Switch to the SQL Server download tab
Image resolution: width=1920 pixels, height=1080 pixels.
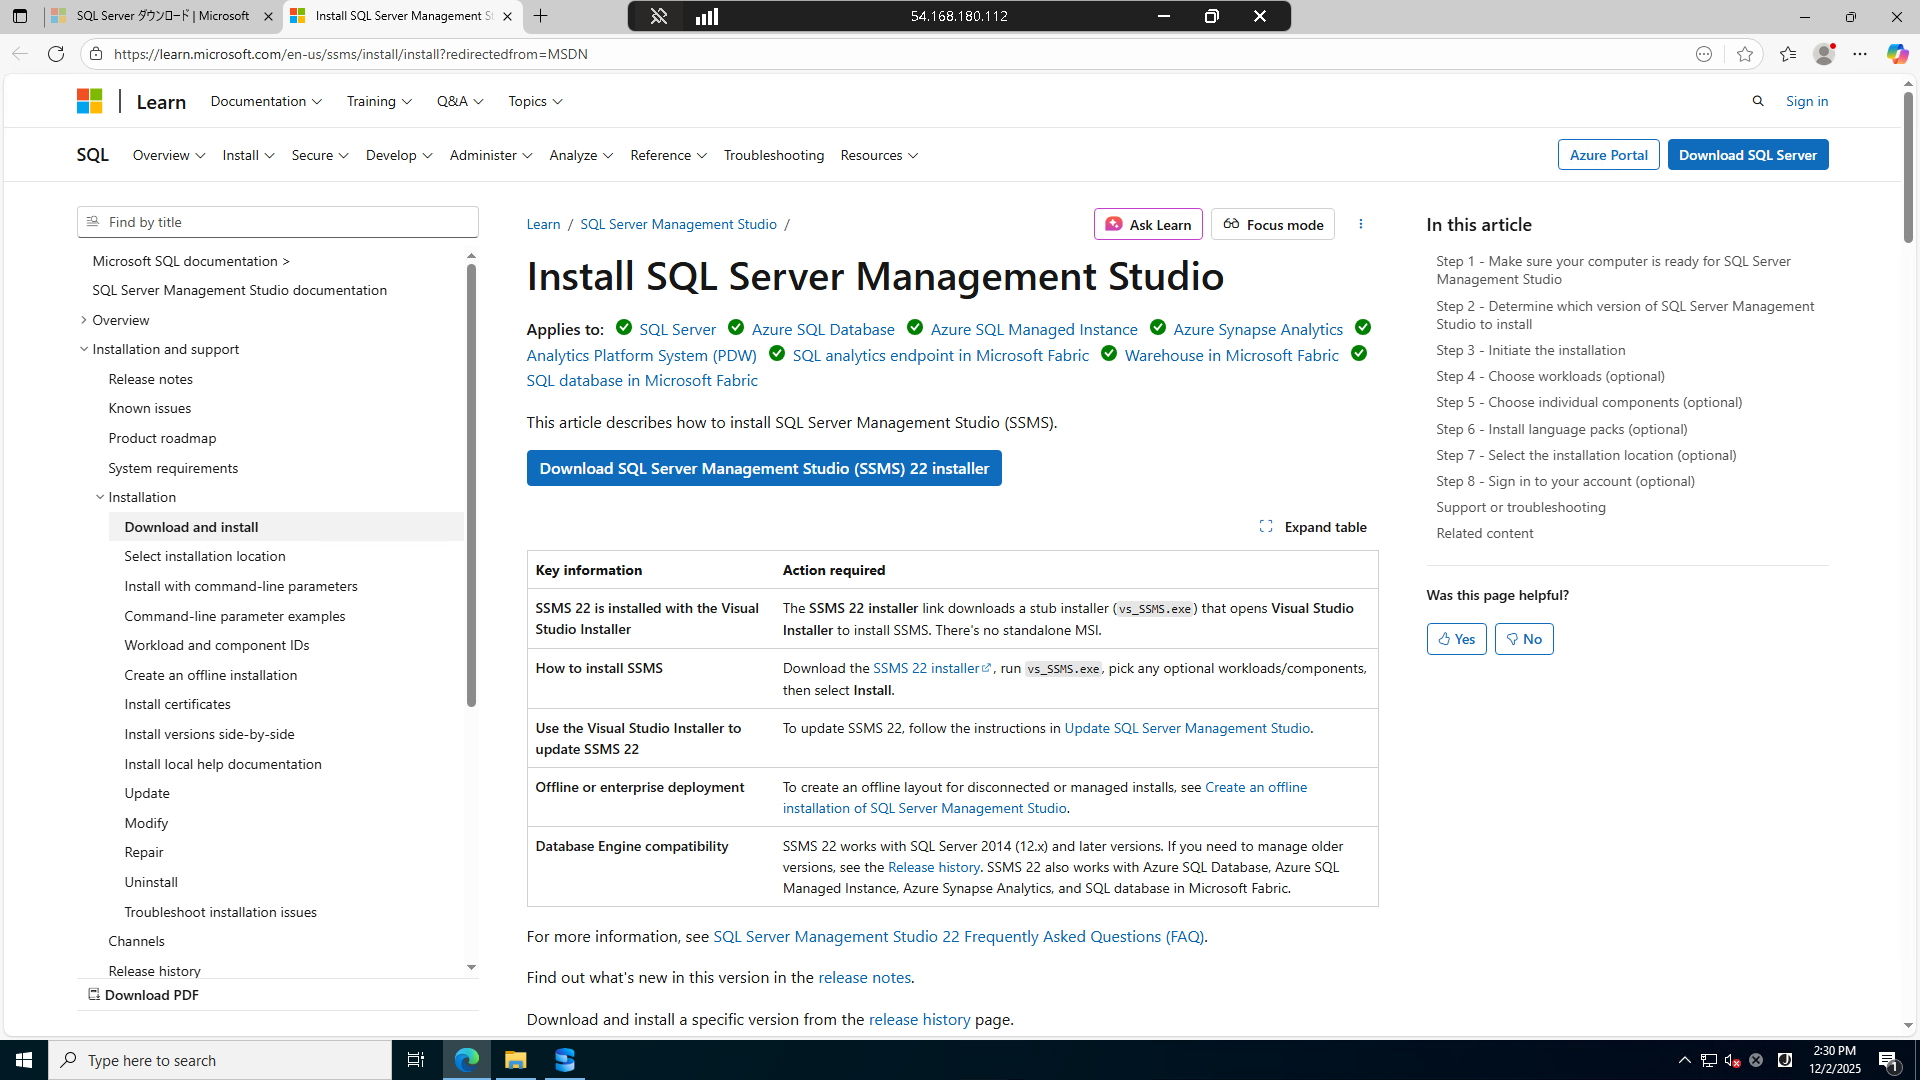pos(160,16)
